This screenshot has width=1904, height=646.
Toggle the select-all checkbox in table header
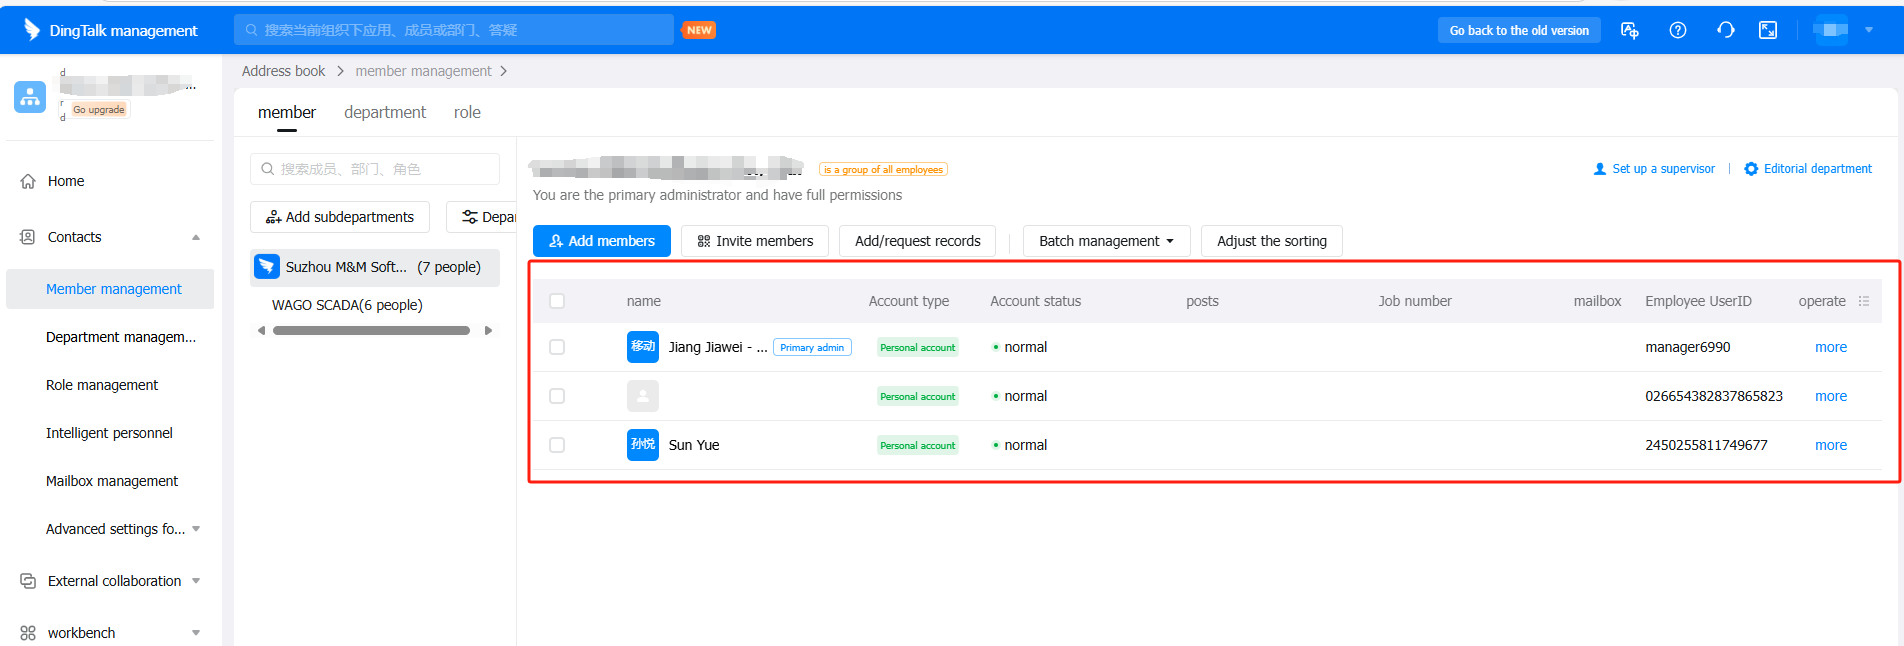[557, 301]
